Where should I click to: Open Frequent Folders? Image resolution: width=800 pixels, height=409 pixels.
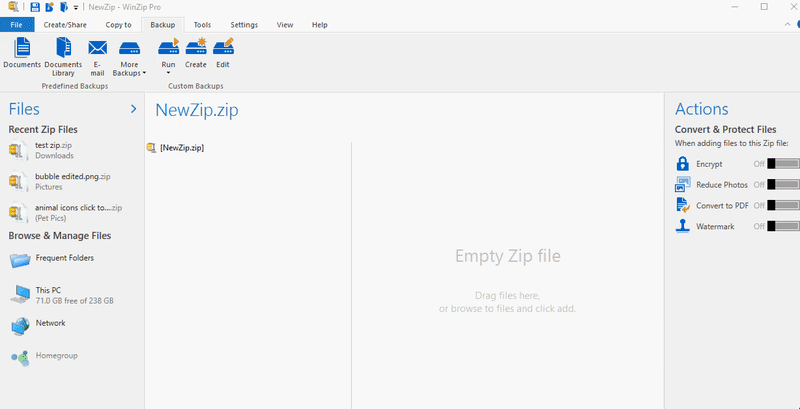tap(65, 258)
